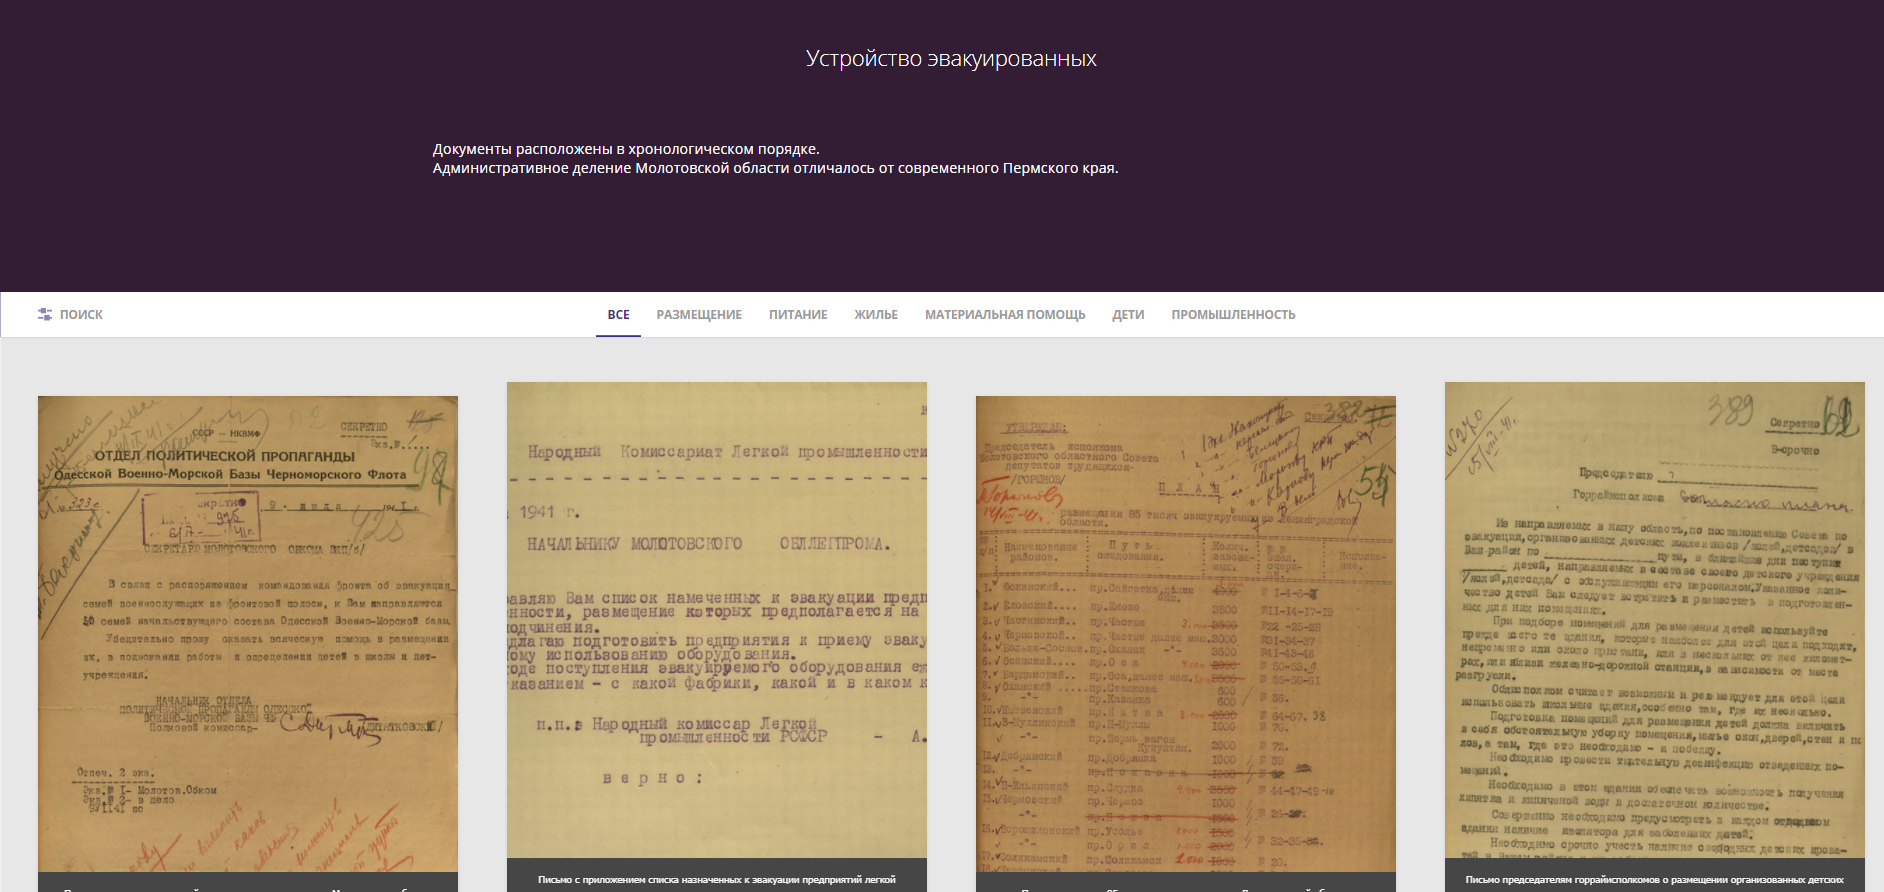
Task: Open the Народный Комиссариат Легкой промышленности document
Action: (x=717, y=620)
